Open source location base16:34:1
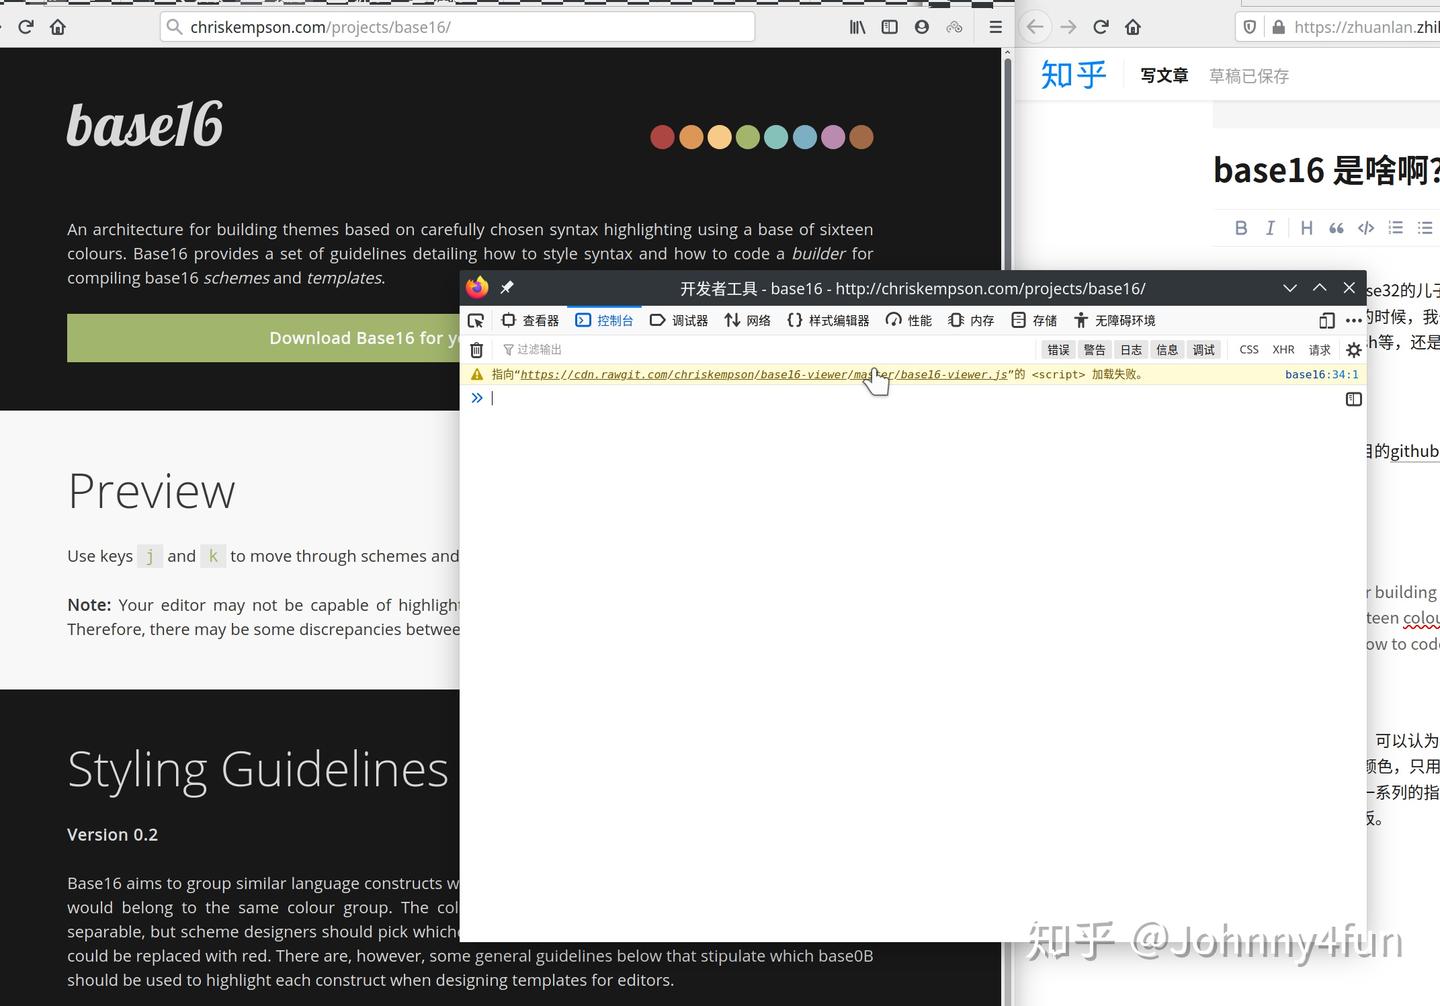This screenshot has width=1440, height=1006. point(1321,375)
